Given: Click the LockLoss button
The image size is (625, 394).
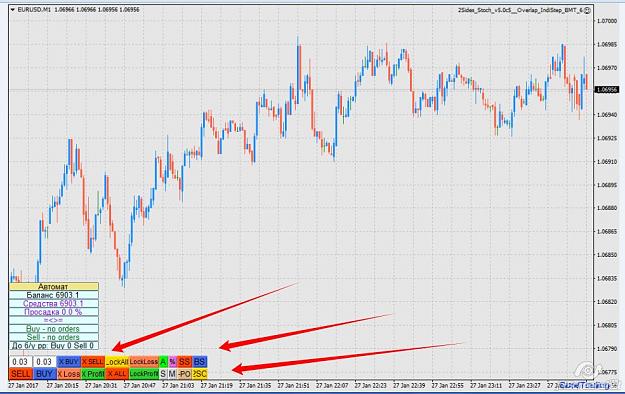Looking at the screenshot, I should (x=144, y=362).
